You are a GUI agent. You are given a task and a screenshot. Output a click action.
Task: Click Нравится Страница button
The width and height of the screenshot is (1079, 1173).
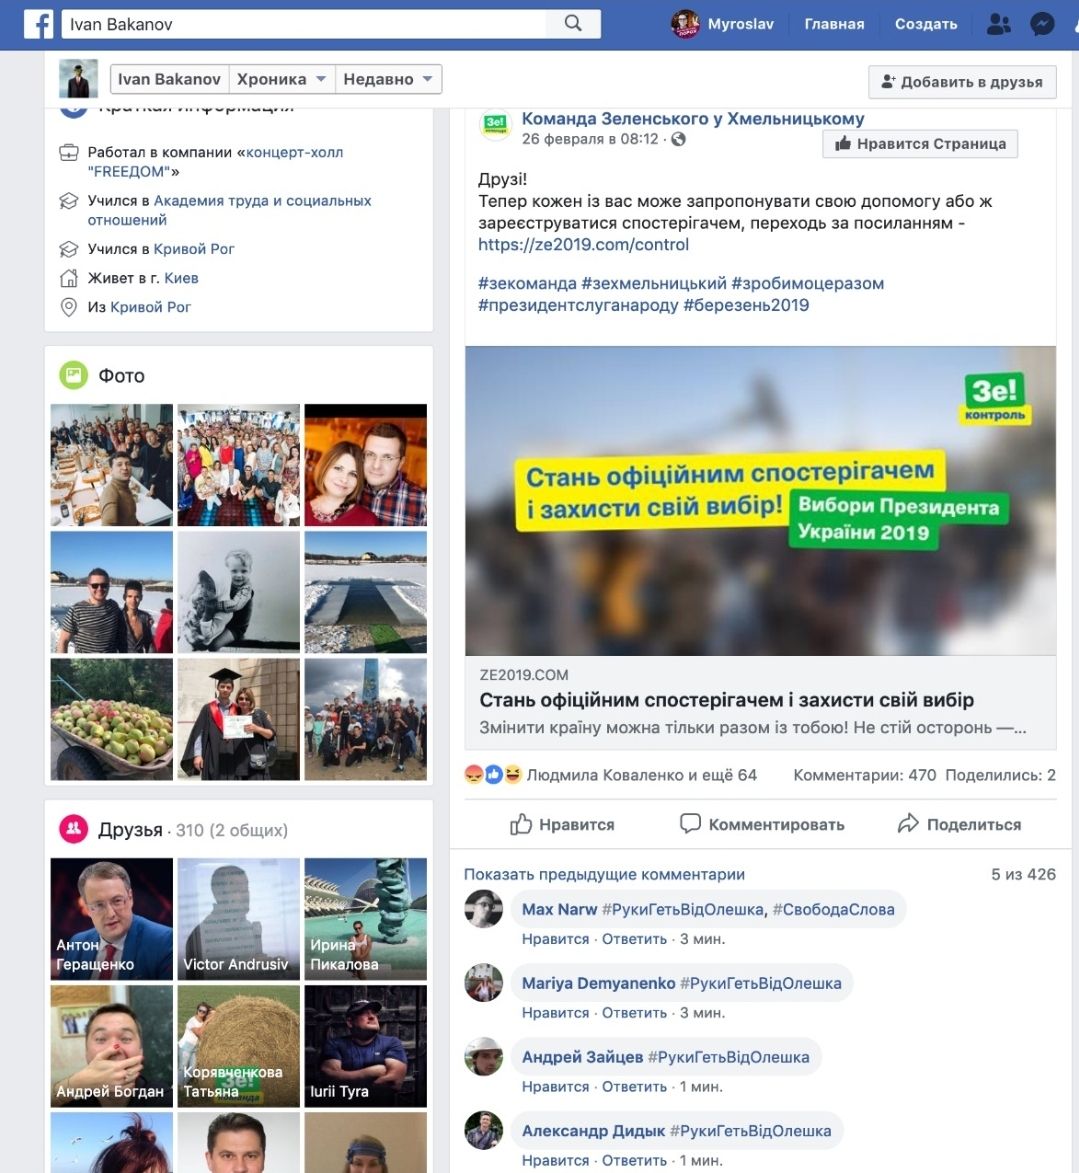tap(920, 144)
